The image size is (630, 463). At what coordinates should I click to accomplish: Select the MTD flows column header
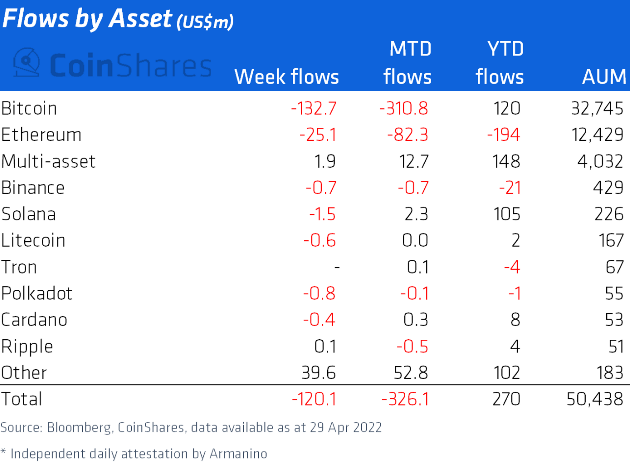(x=407, y=63)
